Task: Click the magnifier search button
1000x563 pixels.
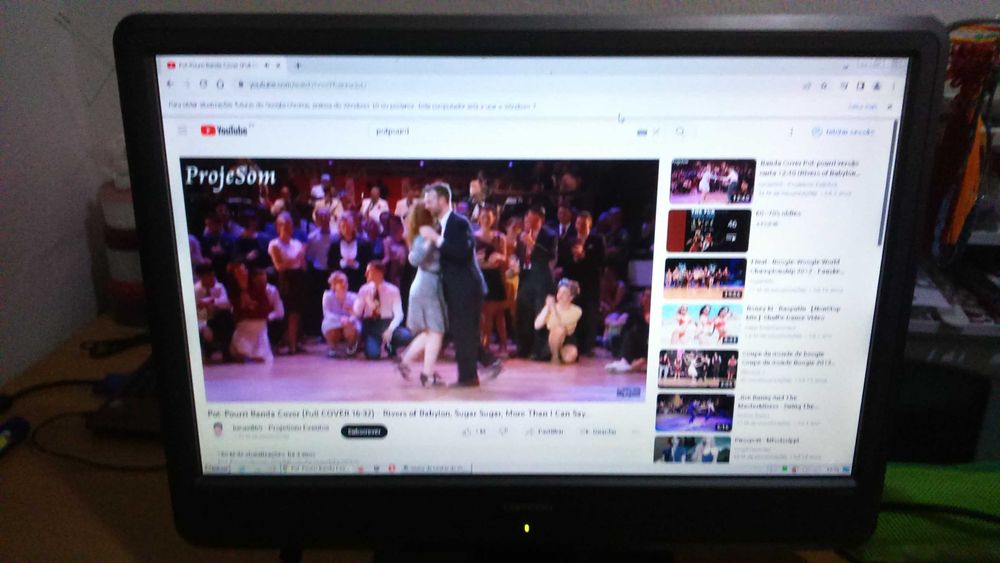Action: point(680,131)
